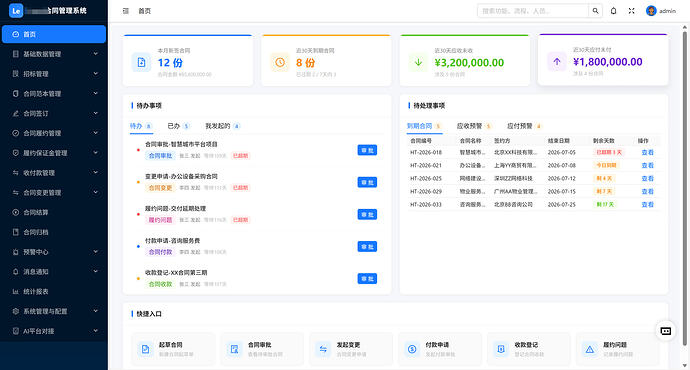
Task: Click the 合同归档 sidebar icon
Action: coord(16,232)
